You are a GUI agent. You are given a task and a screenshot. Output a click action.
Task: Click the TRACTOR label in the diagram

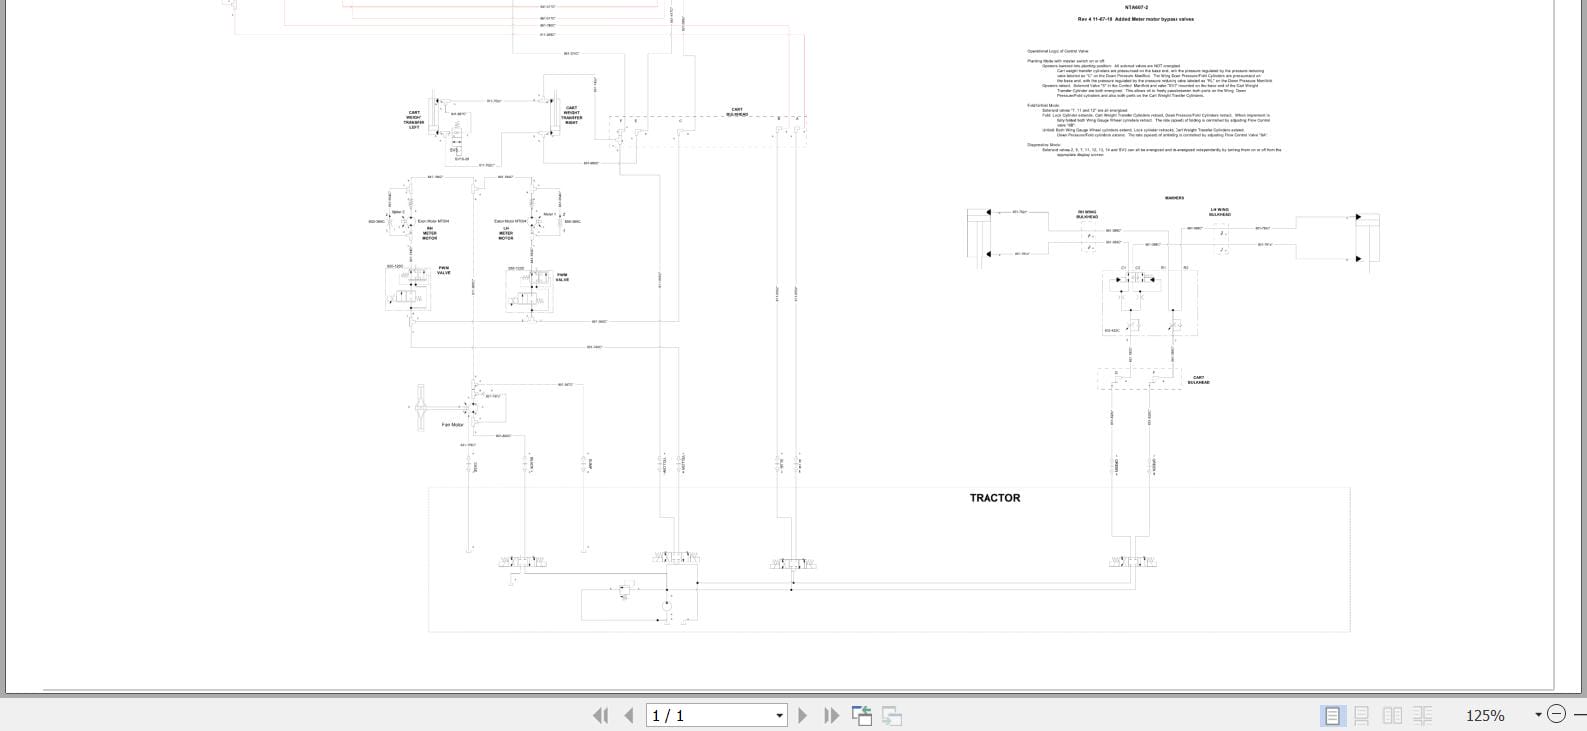[x=995, y=498]
